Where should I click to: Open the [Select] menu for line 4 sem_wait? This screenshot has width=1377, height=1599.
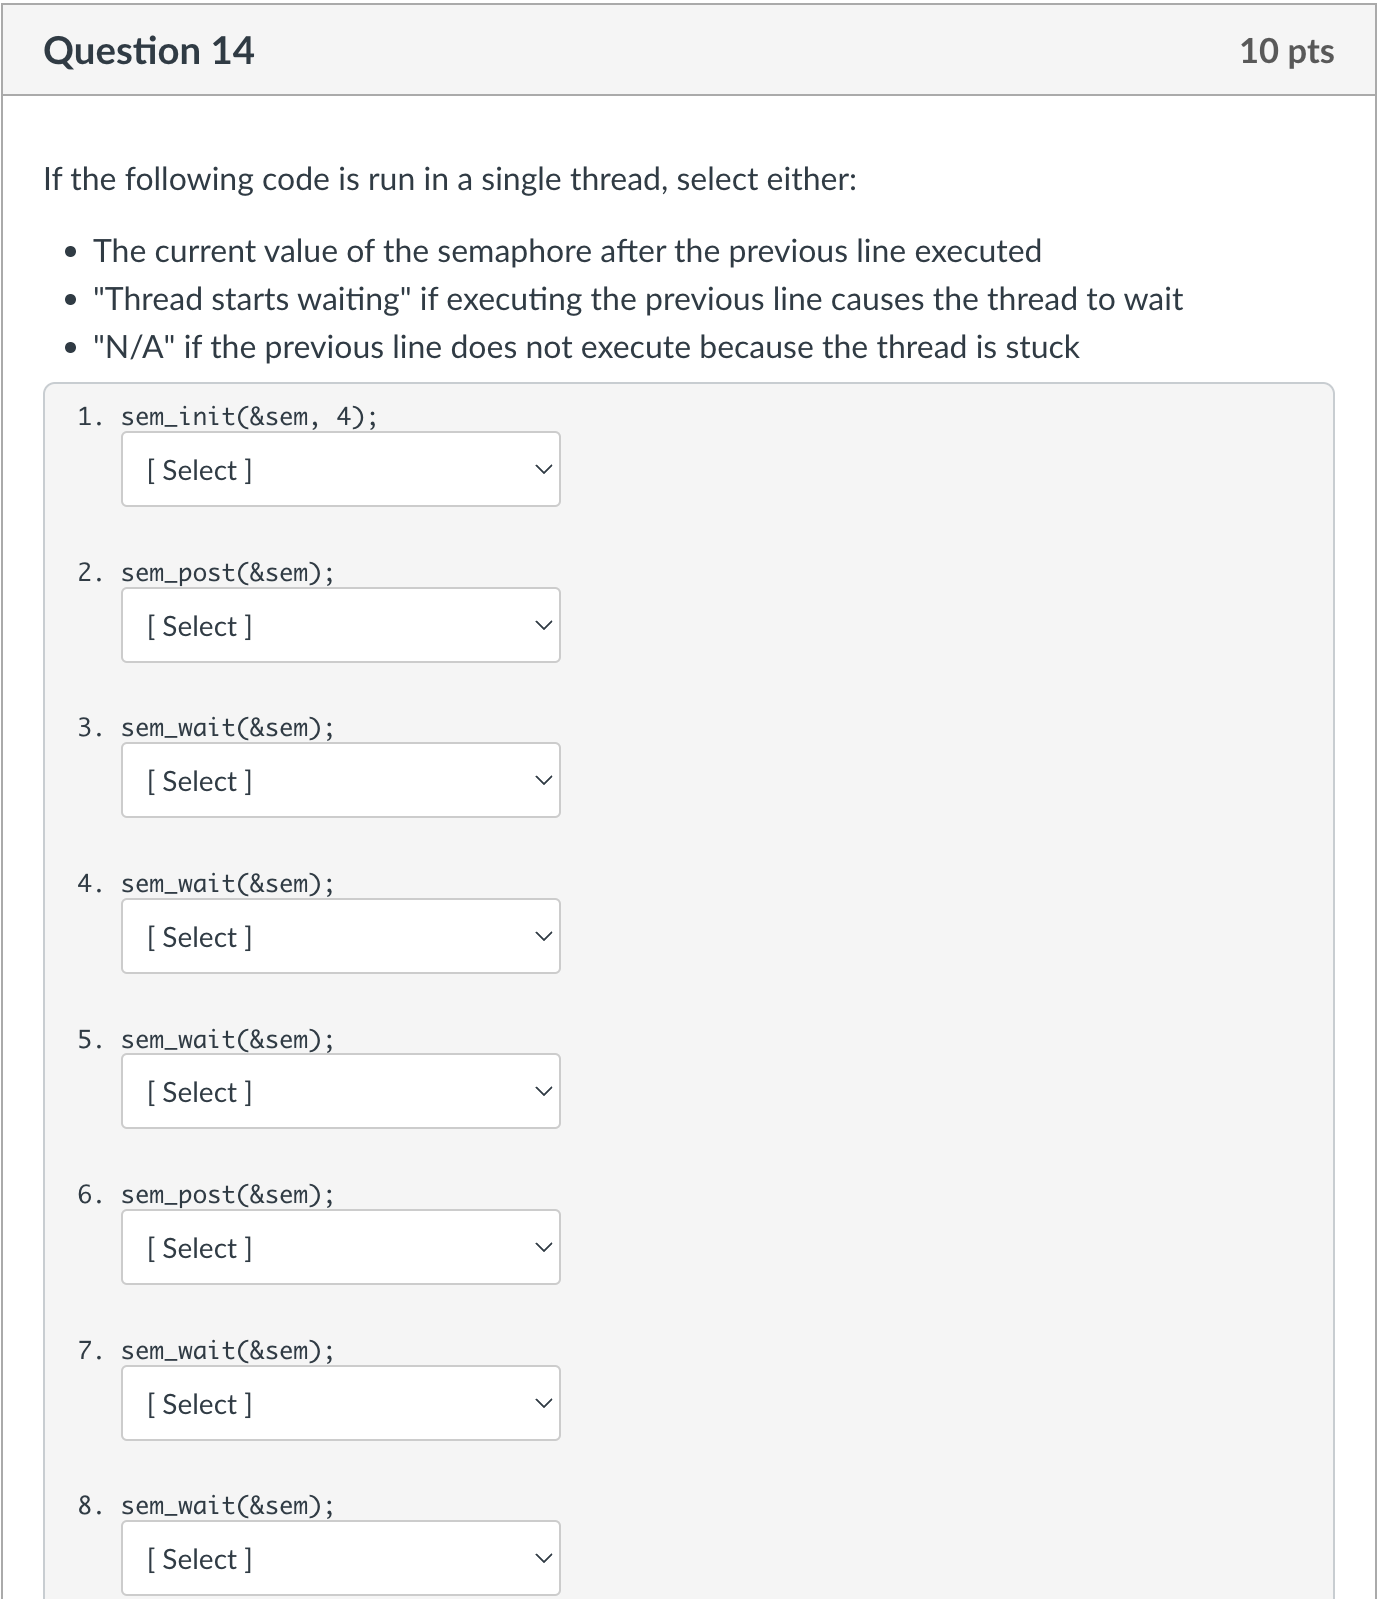[x=340, y=936]
